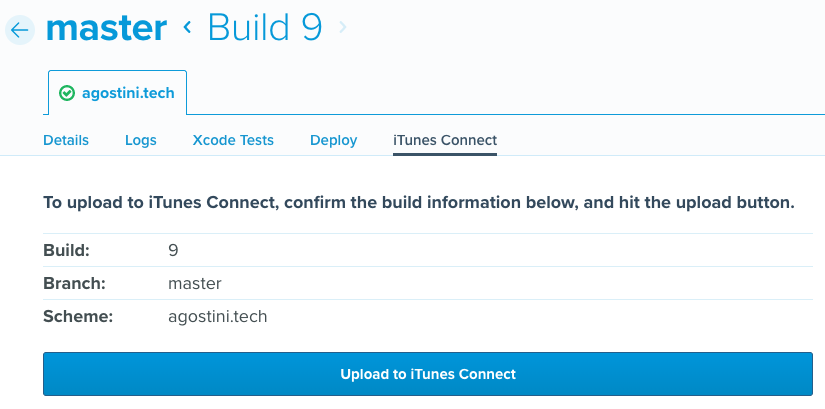Select the iTunes Connect tab
This screenshot has width=825, height=409.
445,140
